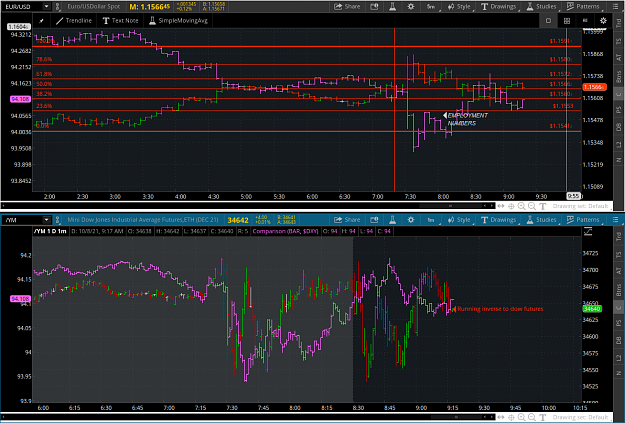Image resolution: width=625 pixels, height=423 pixels.
Task: Open the chart grid layout icon
Action: (567, 21)
